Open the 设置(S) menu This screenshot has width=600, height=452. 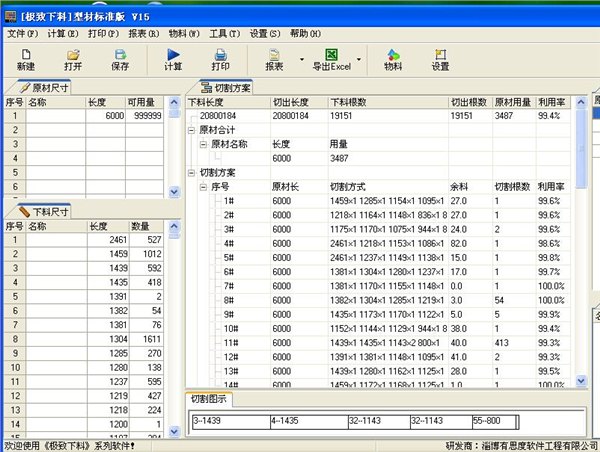[265, 34]
